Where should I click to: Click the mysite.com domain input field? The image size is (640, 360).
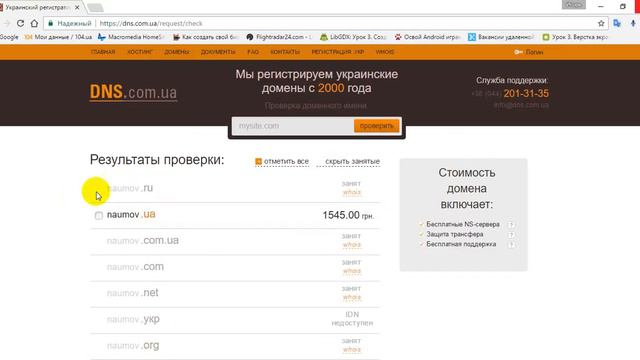tap(293, 126)
